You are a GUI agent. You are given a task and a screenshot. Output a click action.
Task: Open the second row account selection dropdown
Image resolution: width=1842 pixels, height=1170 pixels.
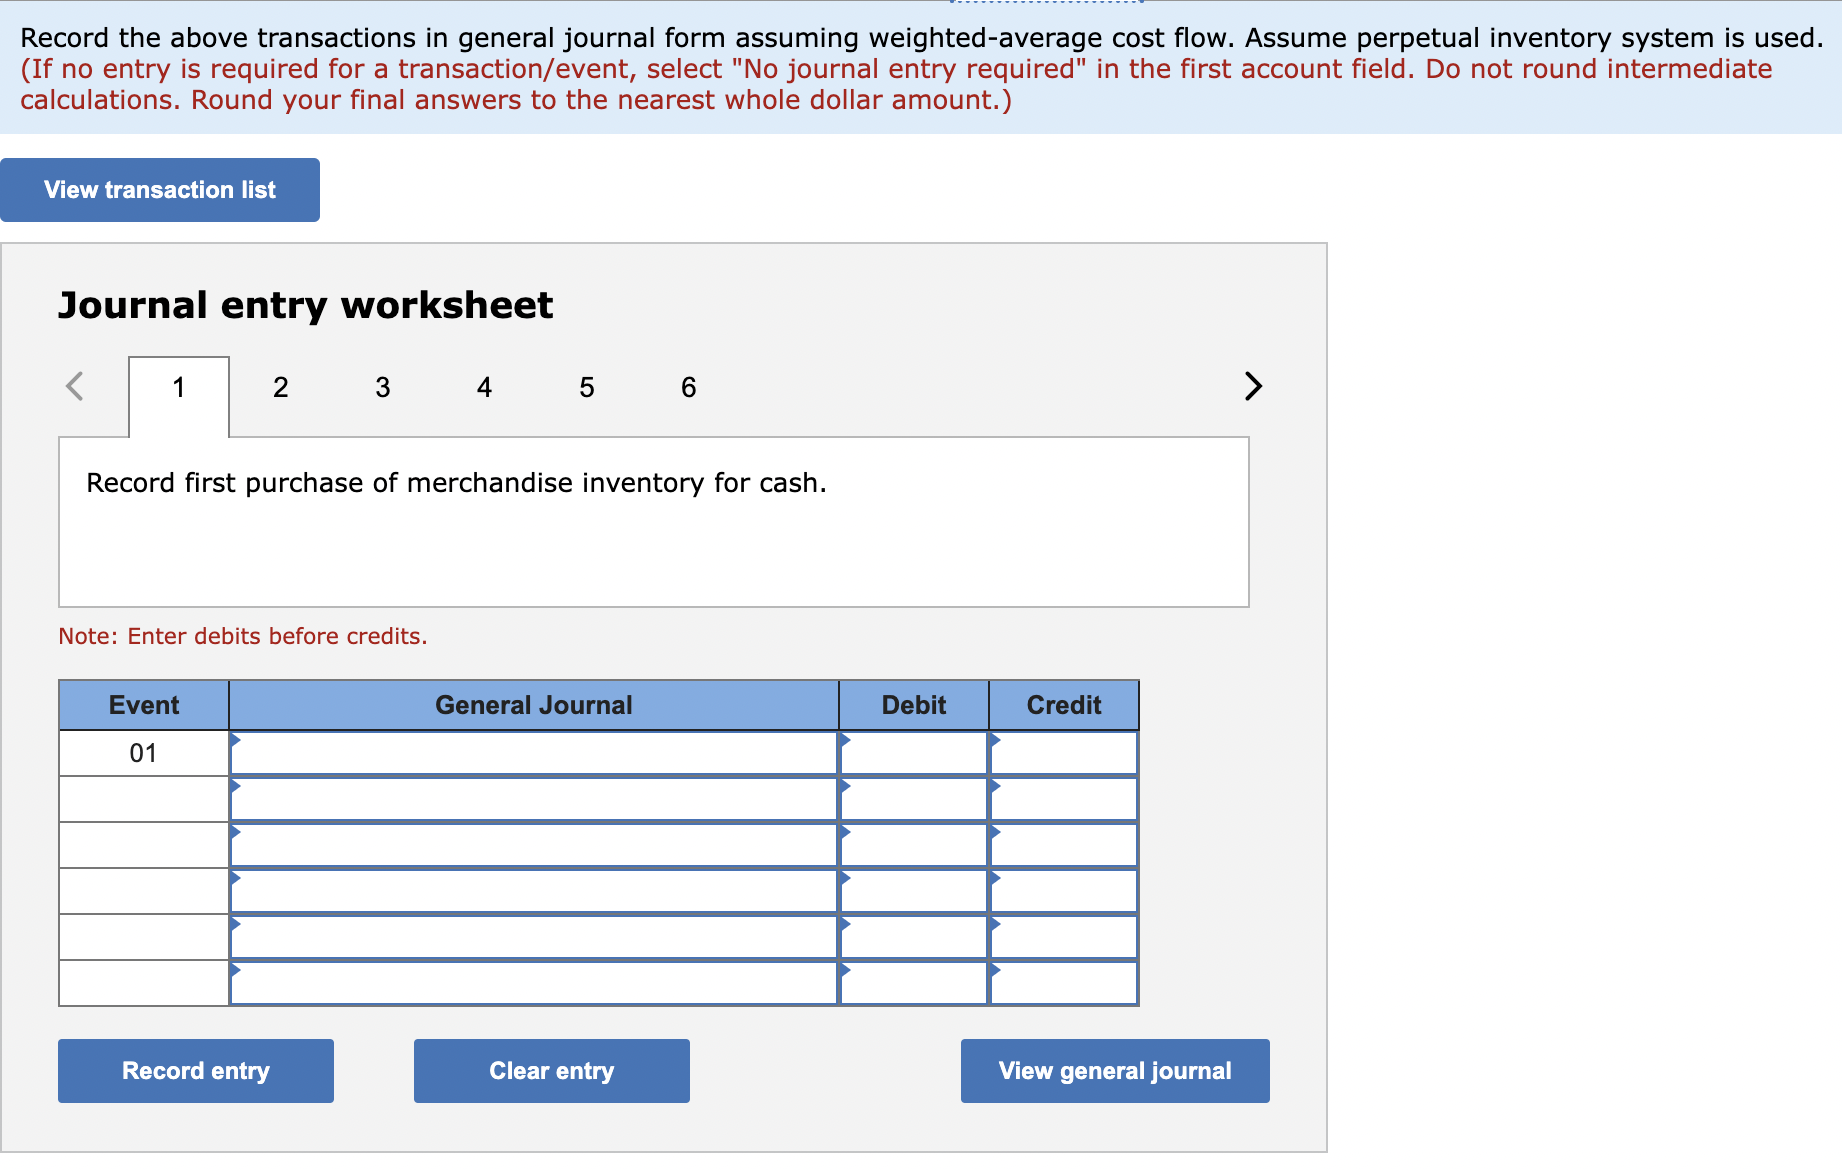533,799
